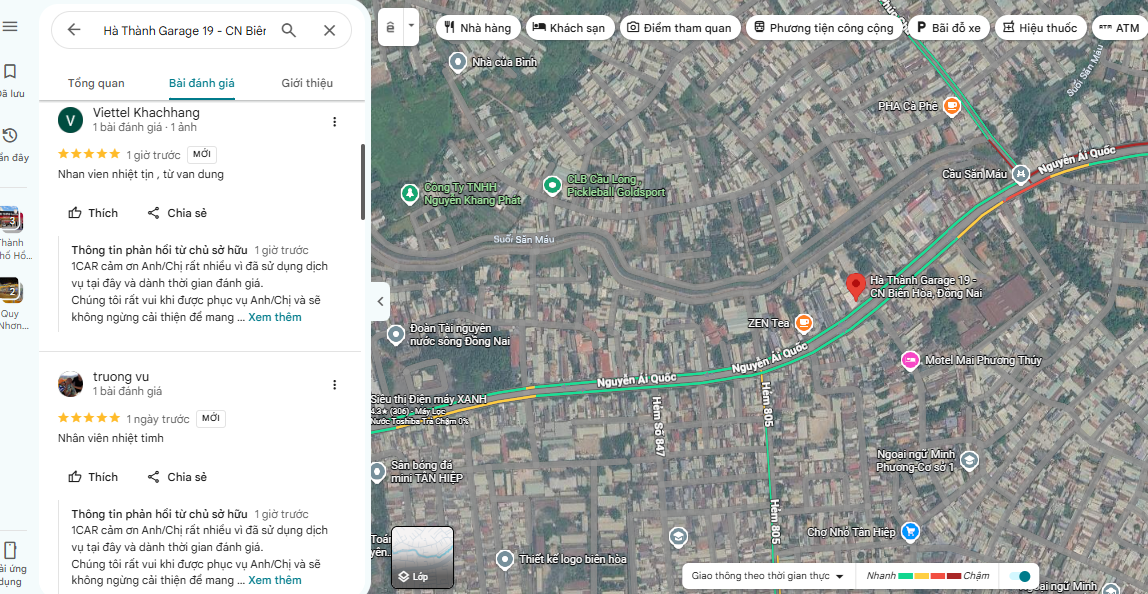Filter by Nhà hàng restaurants chip
This screenshot has width=1148, height=594.
(479, 29)
